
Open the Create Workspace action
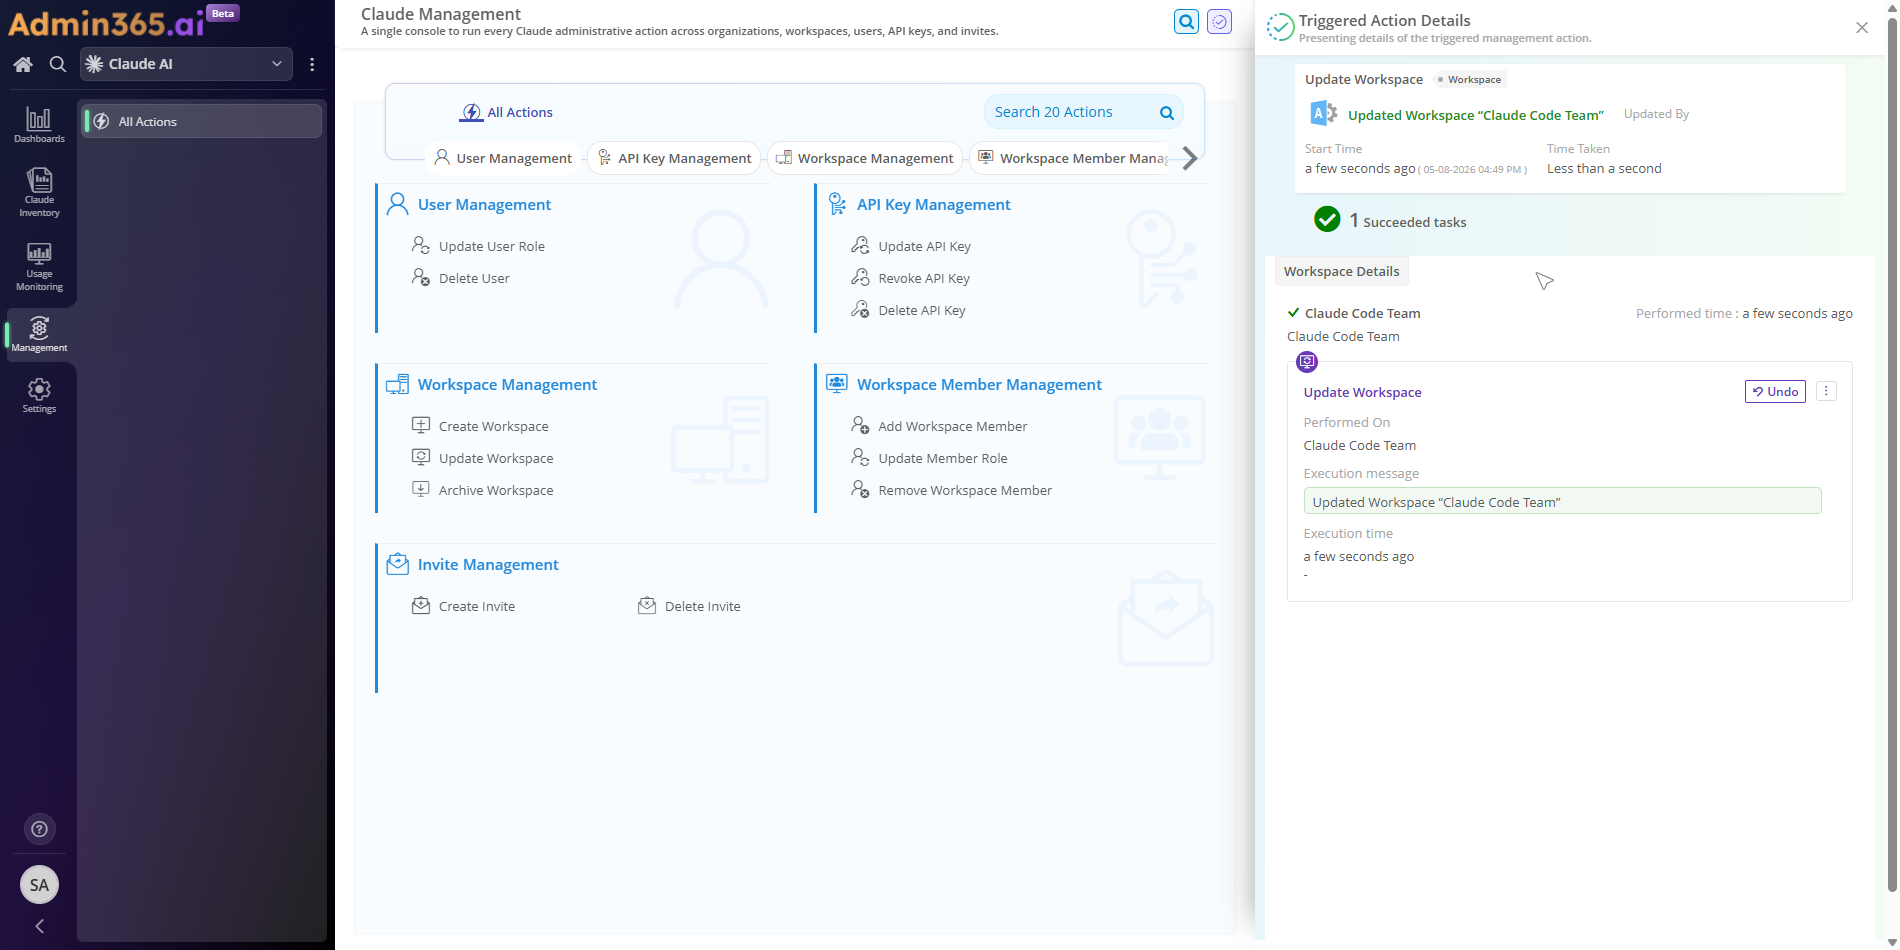(x=481, y=426)
